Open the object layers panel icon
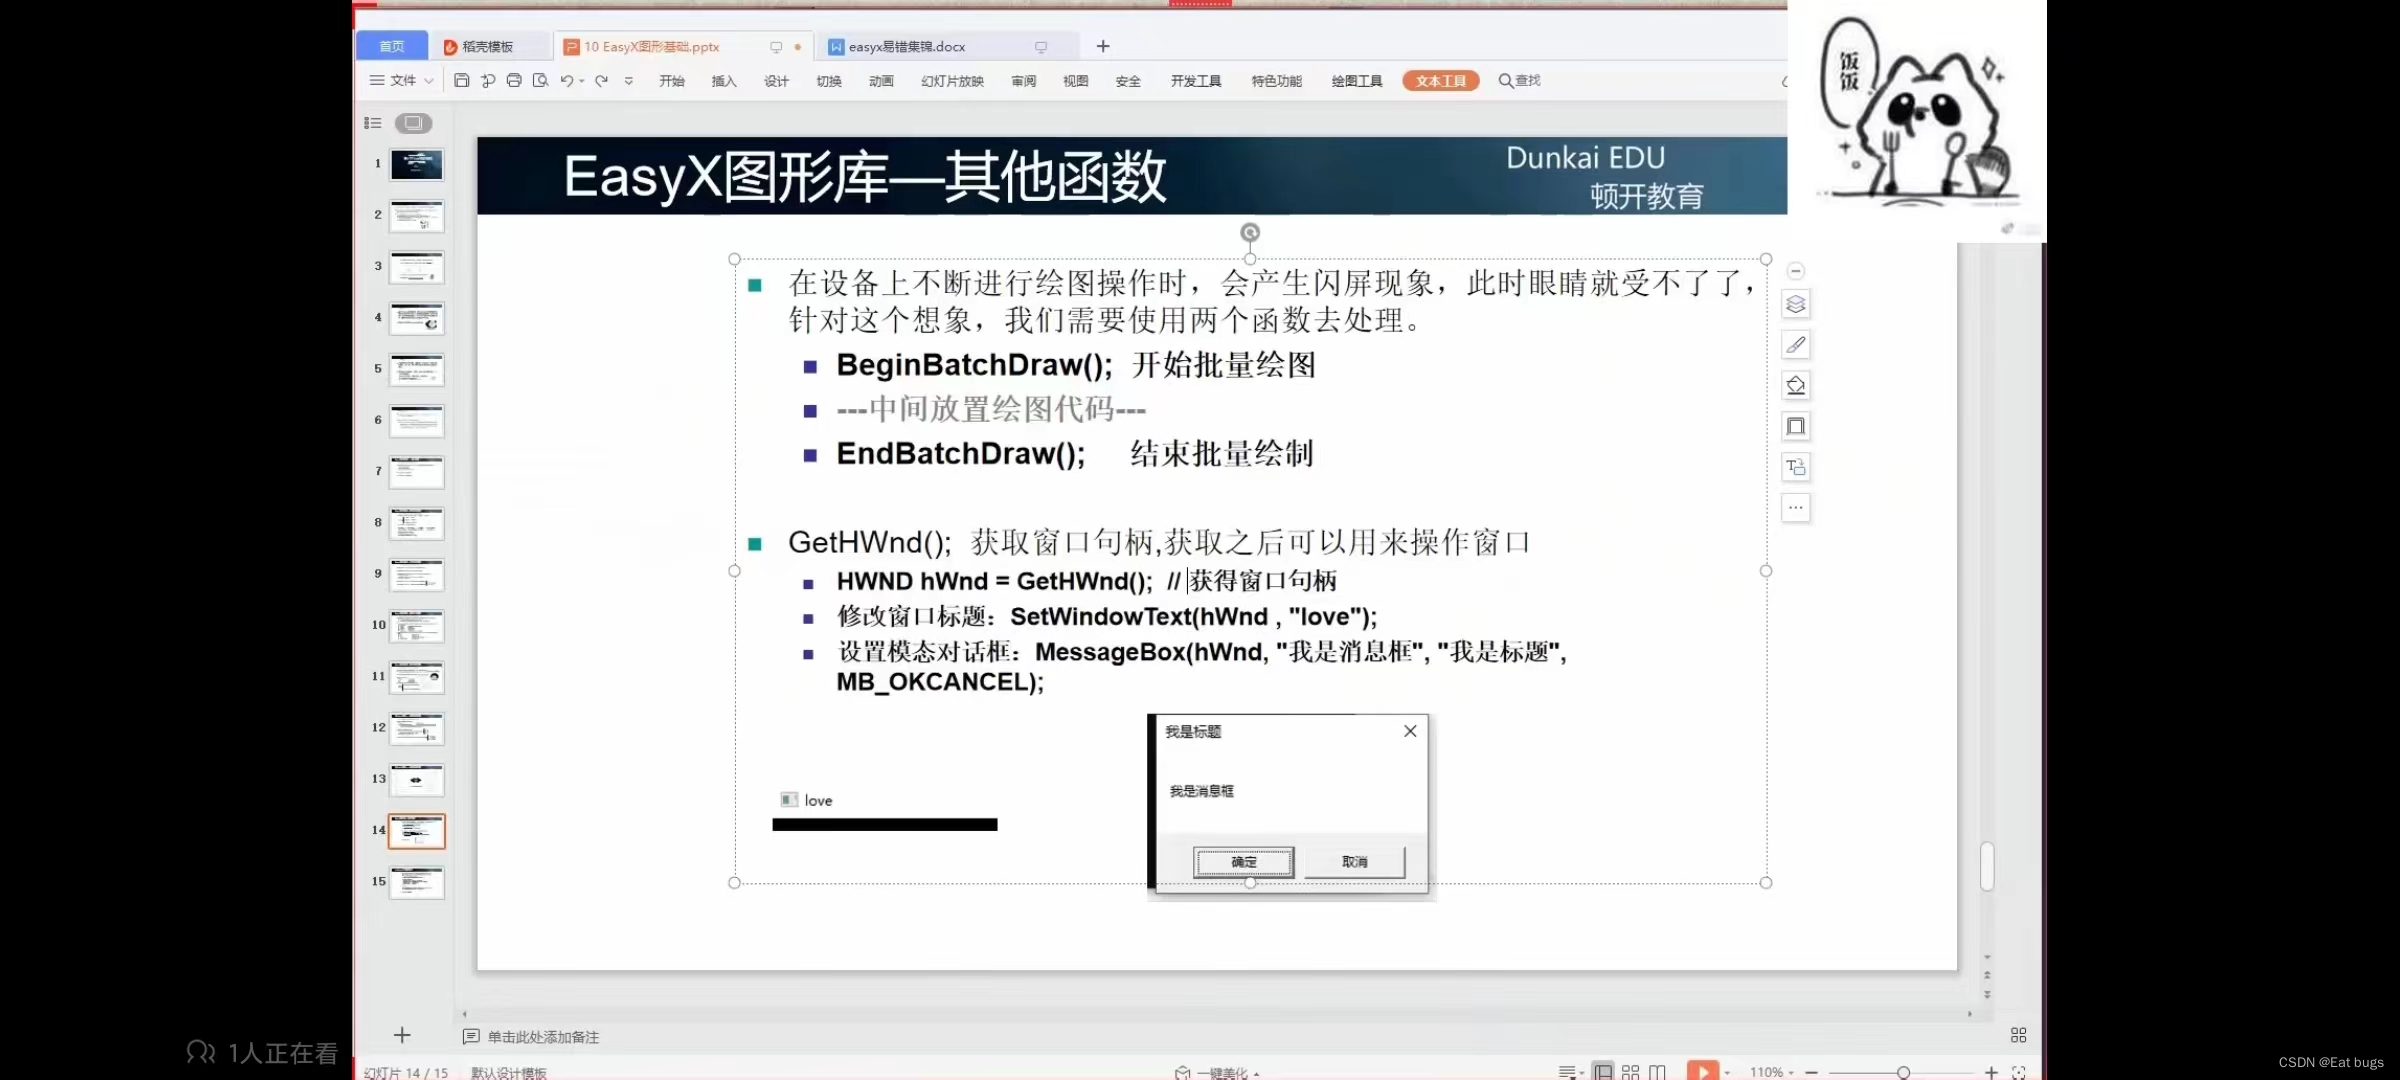Screen dimensions: 2400x1080 1796,304
